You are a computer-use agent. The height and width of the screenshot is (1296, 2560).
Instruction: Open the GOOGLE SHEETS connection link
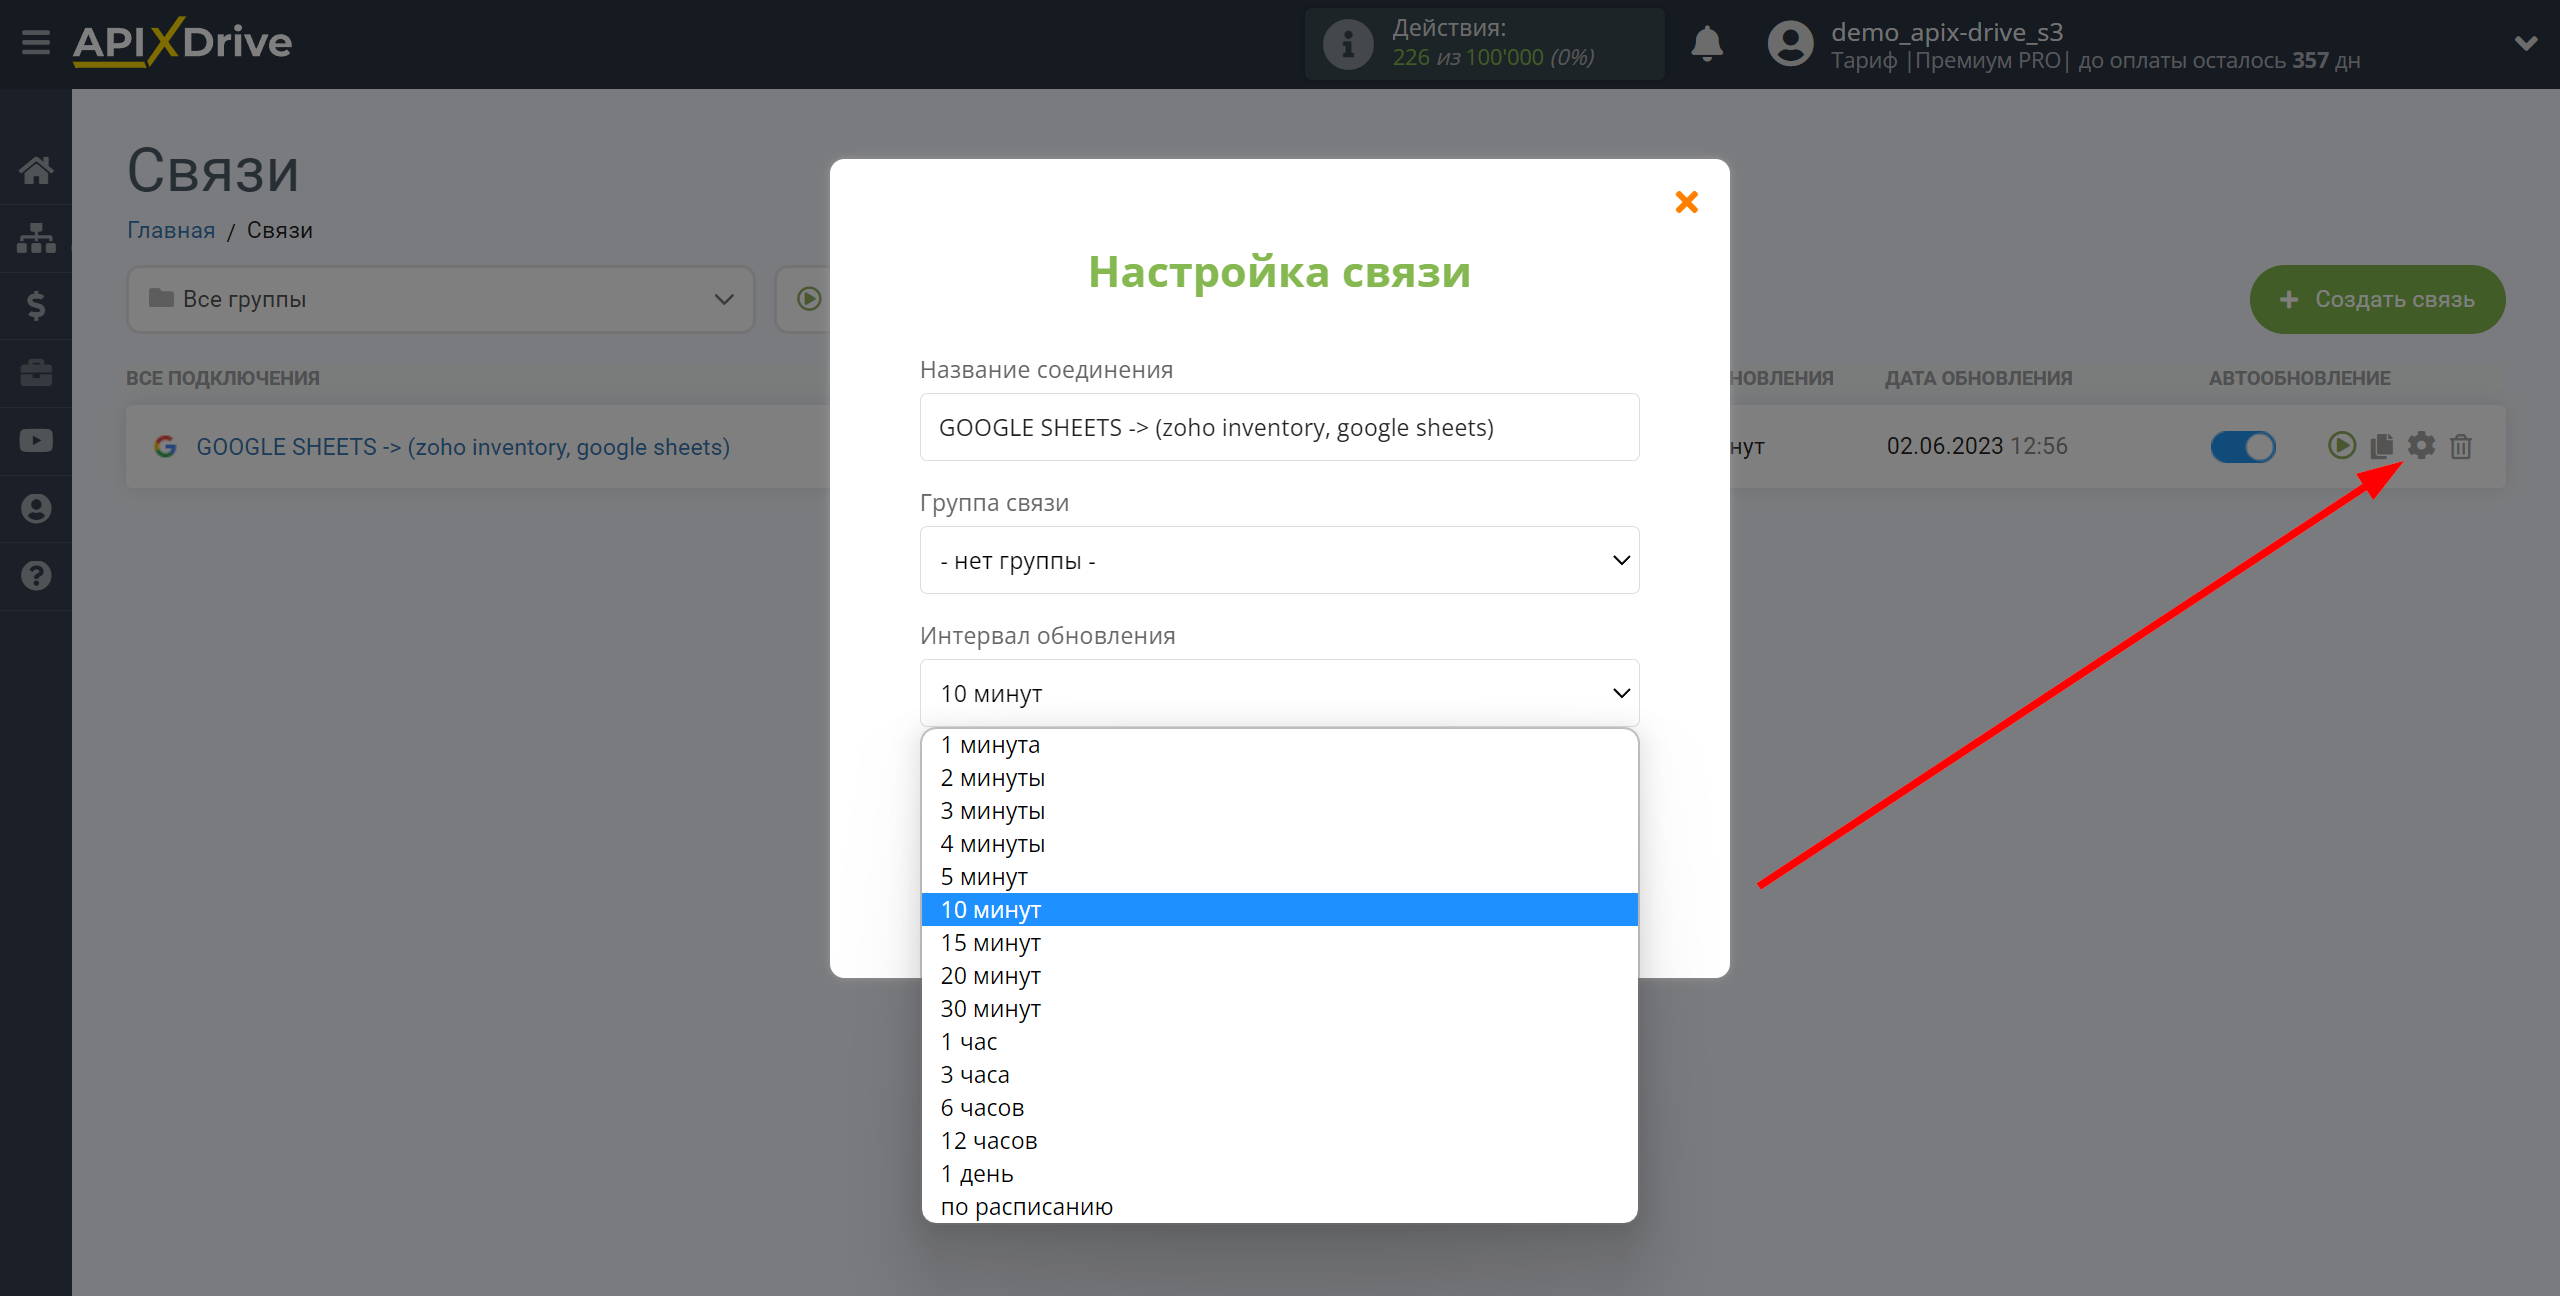click(463, 447)
